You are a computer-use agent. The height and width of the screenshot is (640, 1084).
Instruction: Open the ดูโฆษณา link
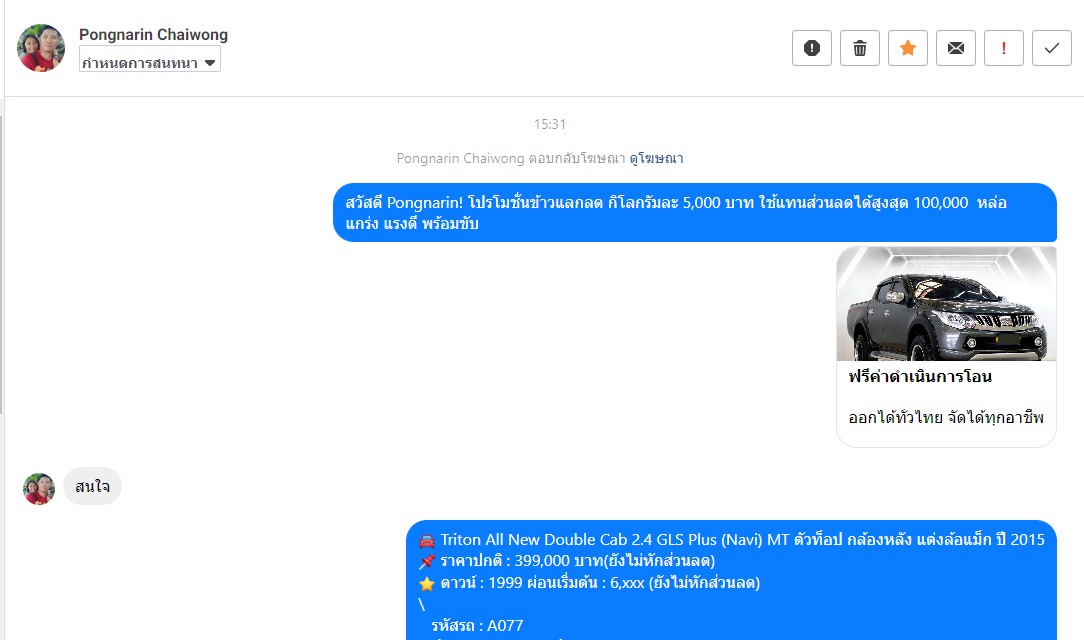click(656, 158)
